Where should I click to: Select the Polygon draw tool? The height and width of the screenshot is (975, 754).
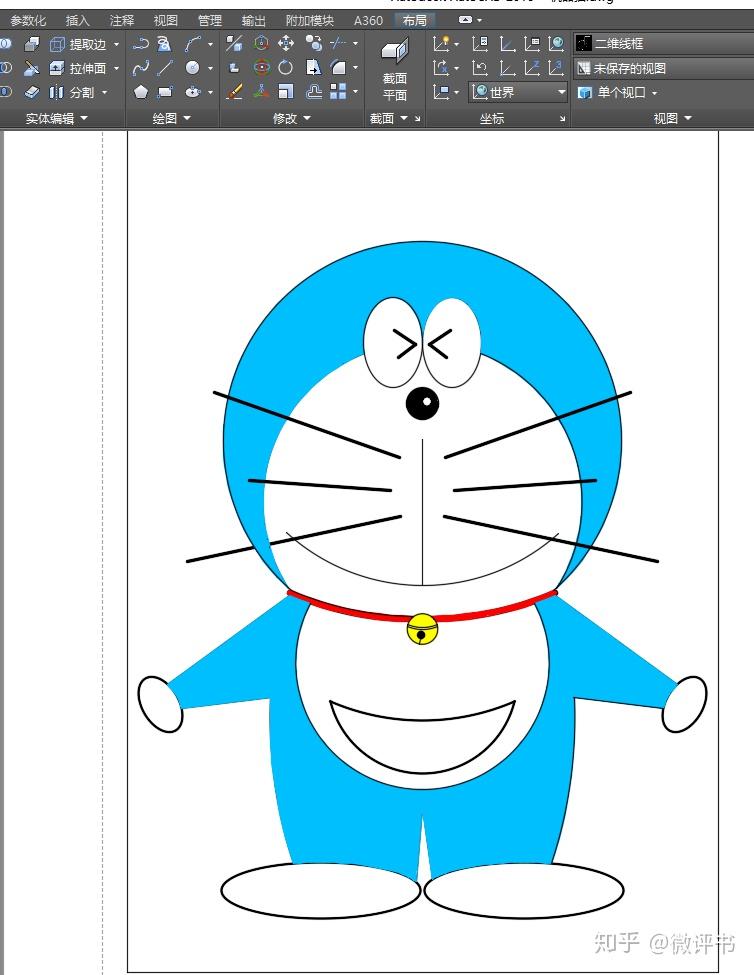[140, 92]
